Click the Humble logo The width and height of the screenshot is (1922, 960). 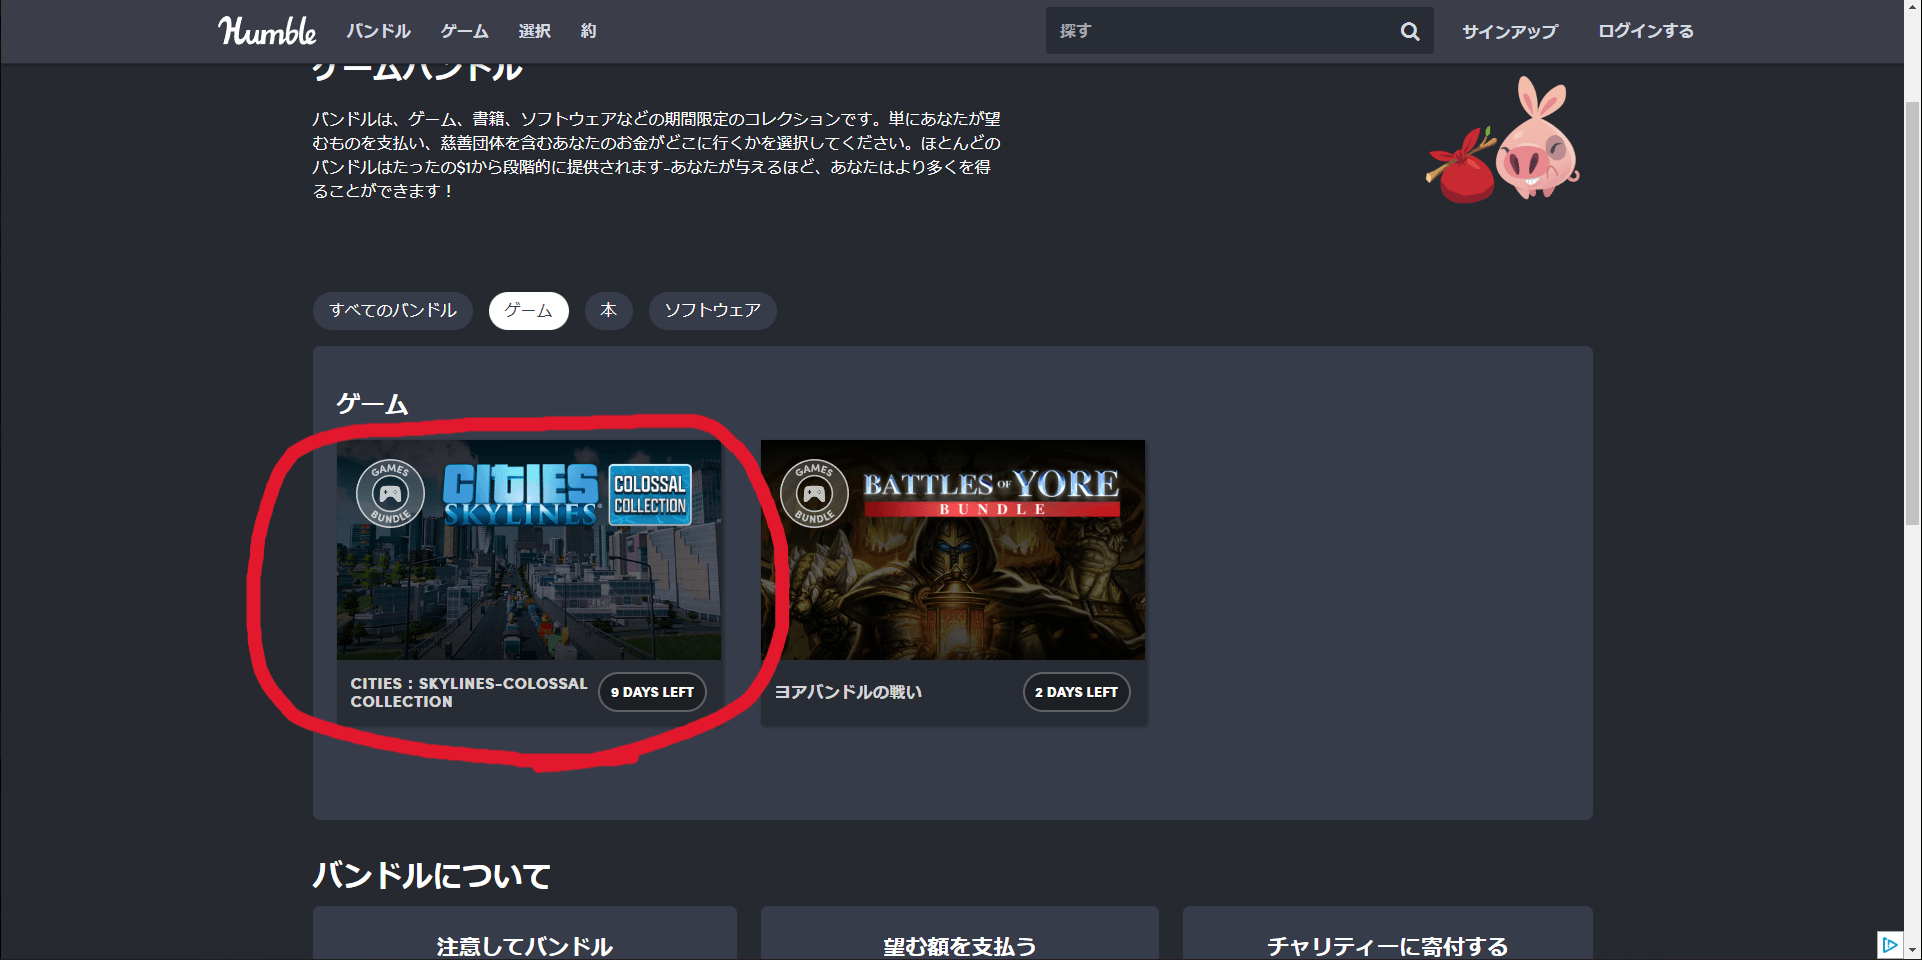pos(267,31)
